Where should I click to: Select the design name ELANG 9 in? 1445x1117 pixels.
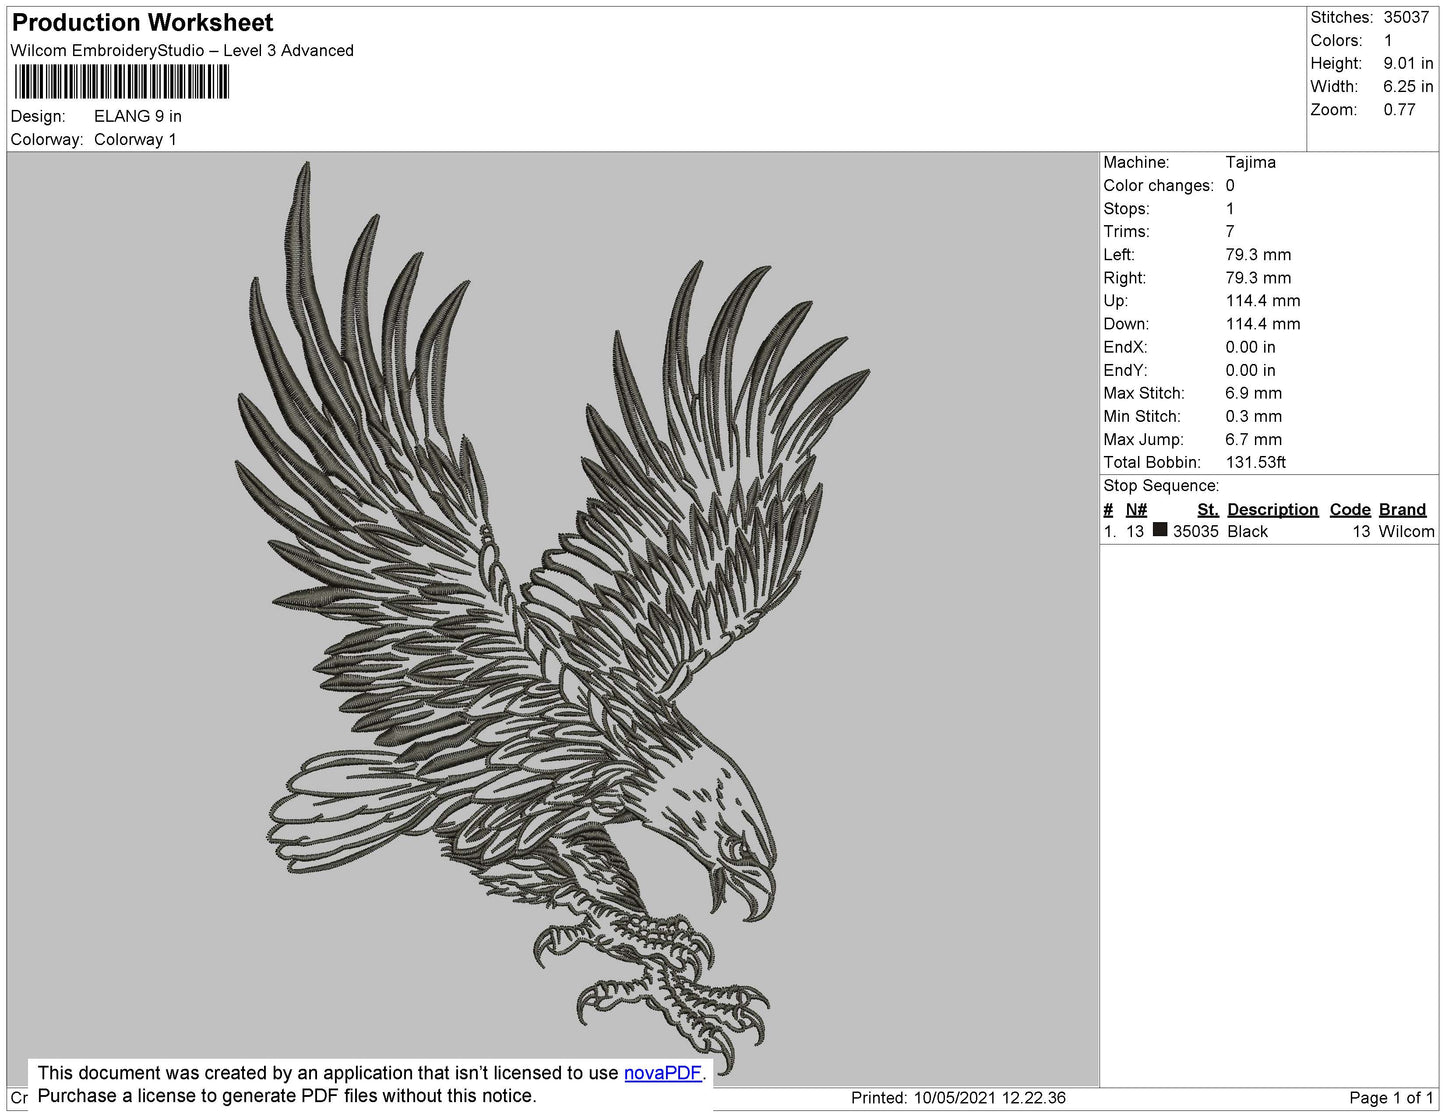138,116
